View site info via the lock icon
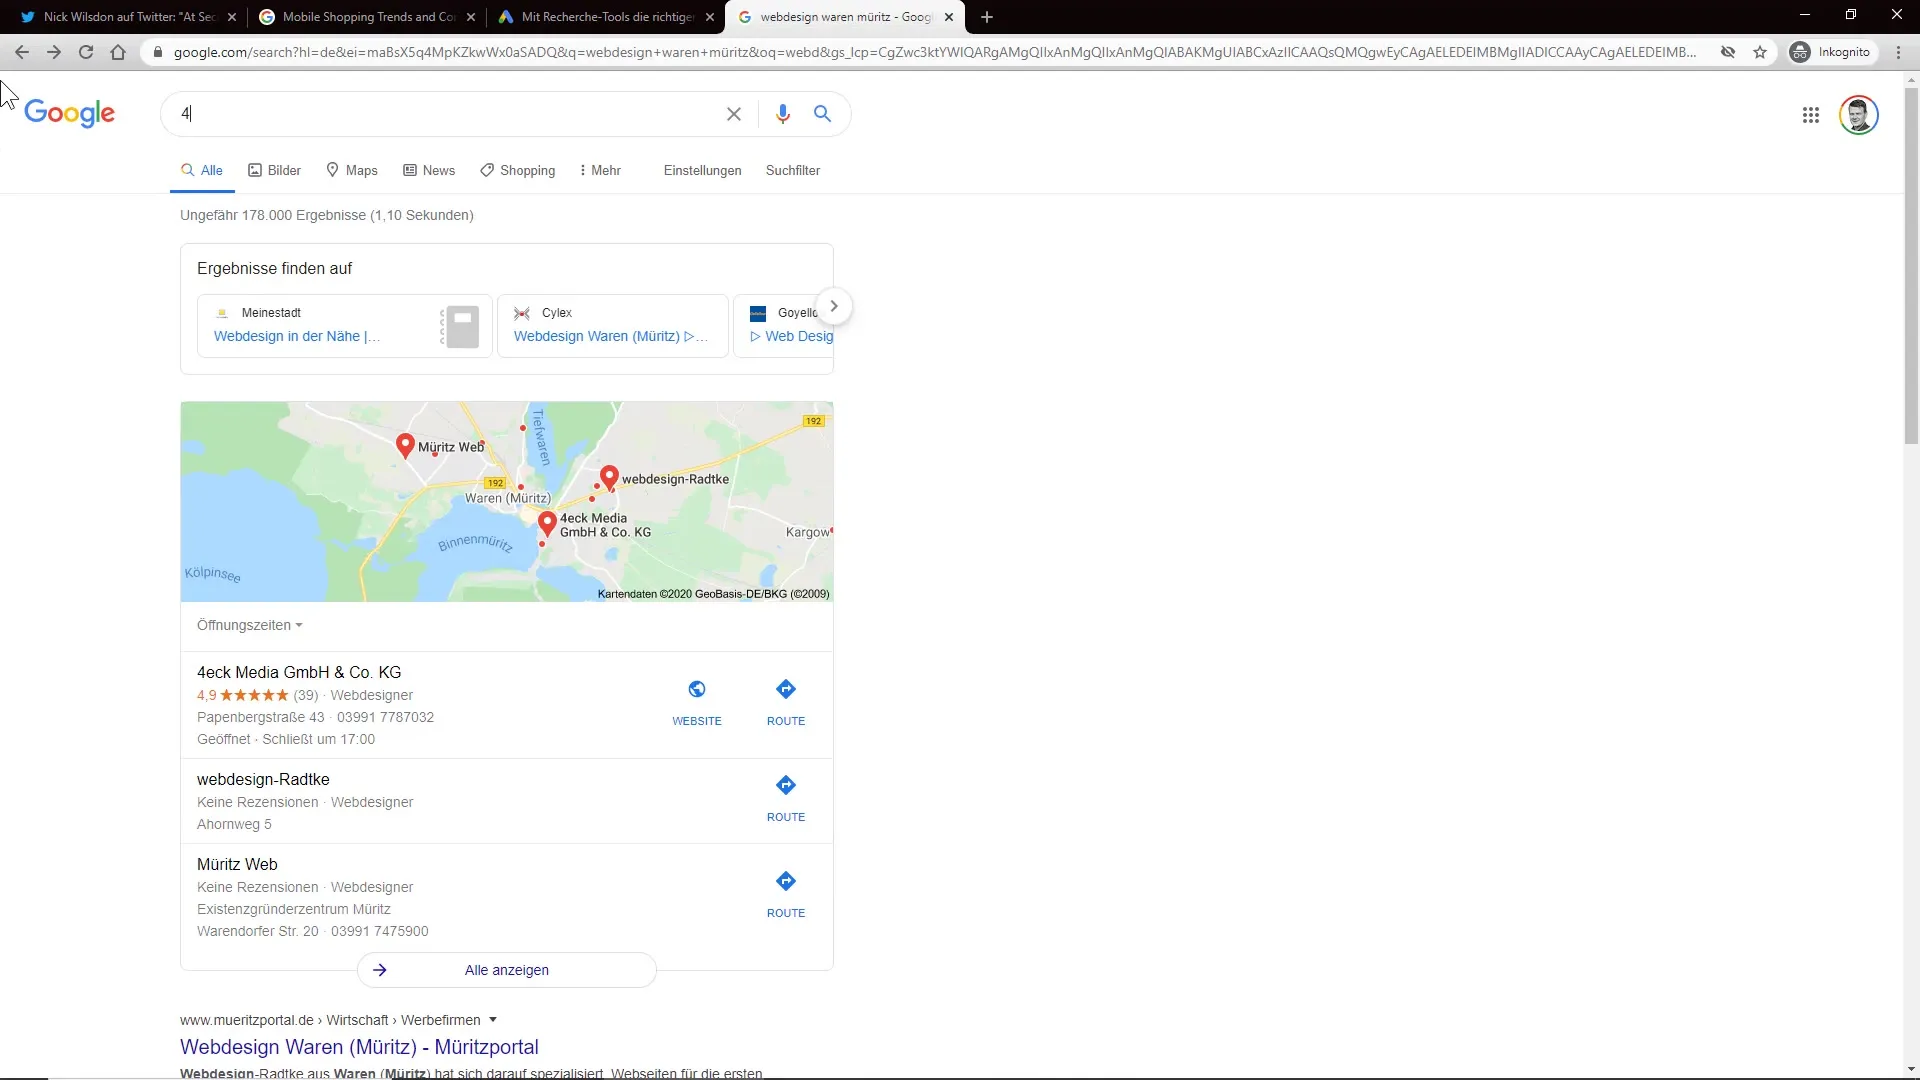This screenshot has width=1920, height=1080. pos(158,52)
